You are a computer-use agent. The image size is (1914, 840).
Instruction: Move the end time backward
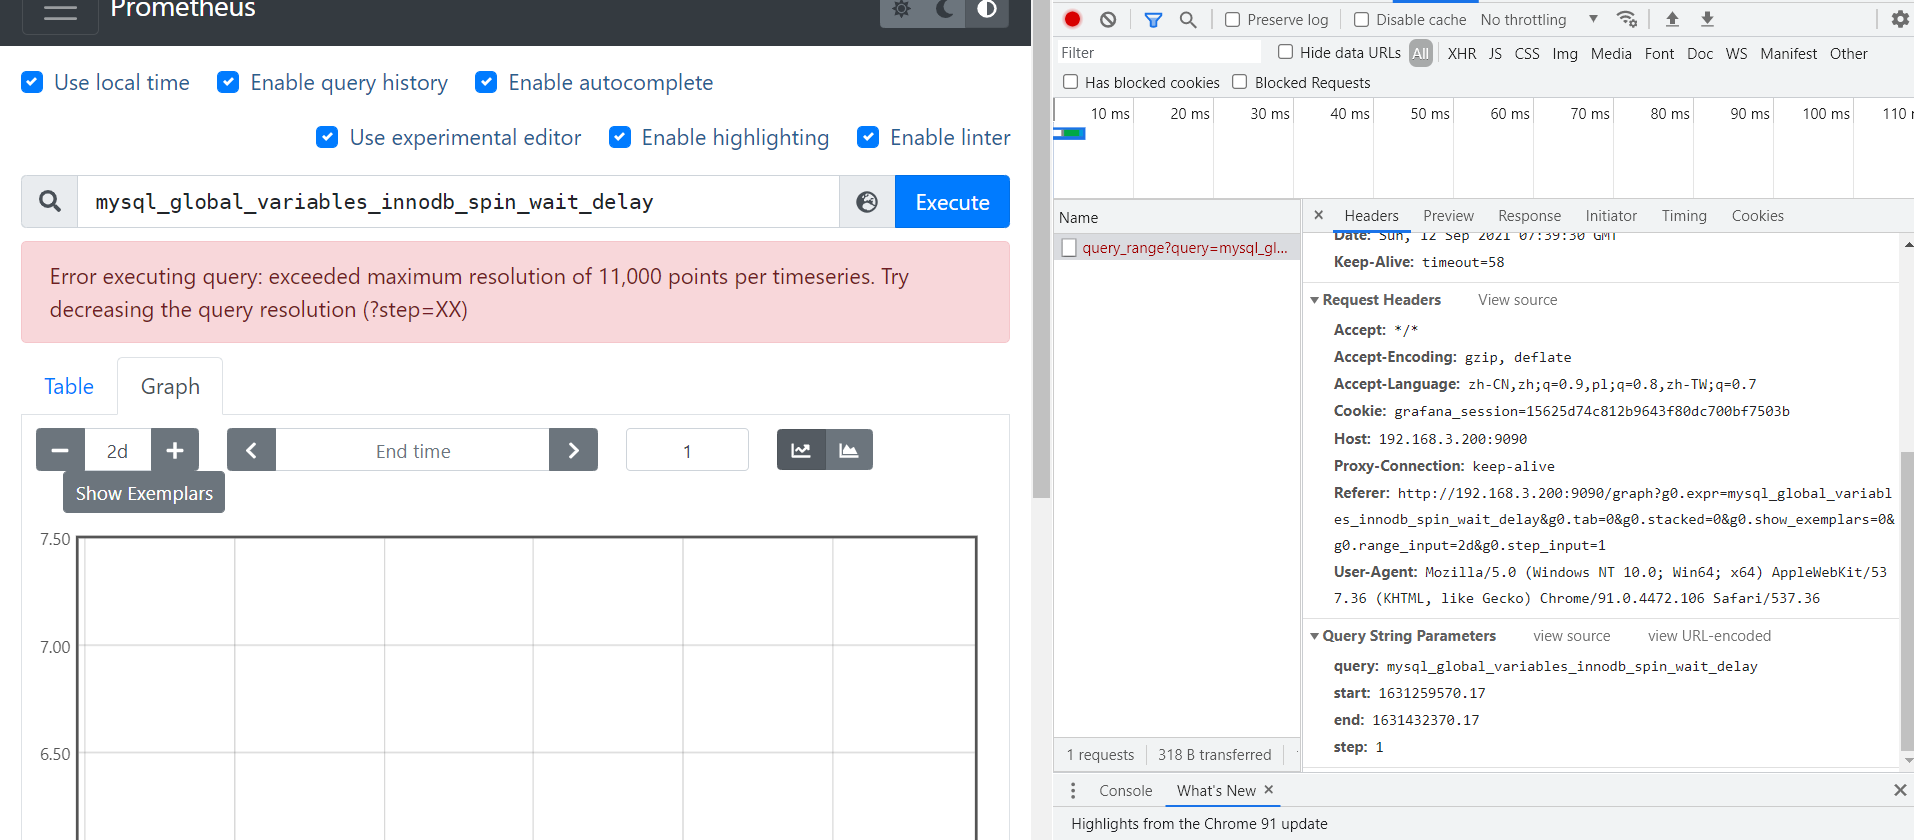point(252,450)
